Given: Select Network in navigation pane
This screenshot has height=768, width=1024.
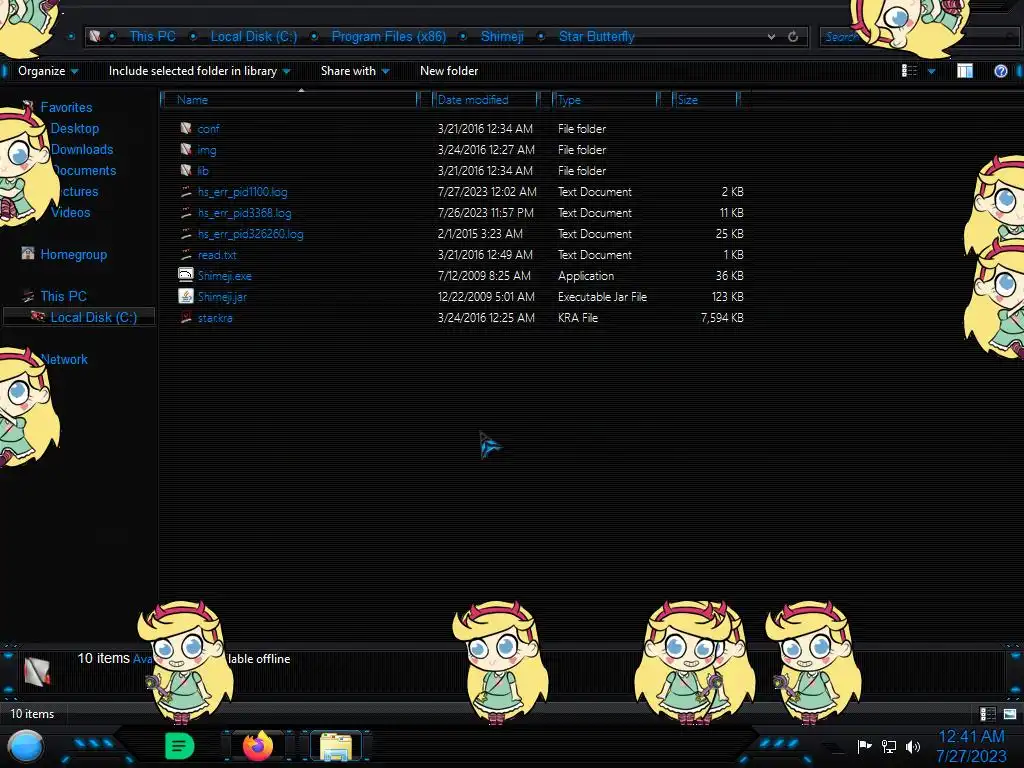Looking at the screenshot, I should click(x=63, y=359).
